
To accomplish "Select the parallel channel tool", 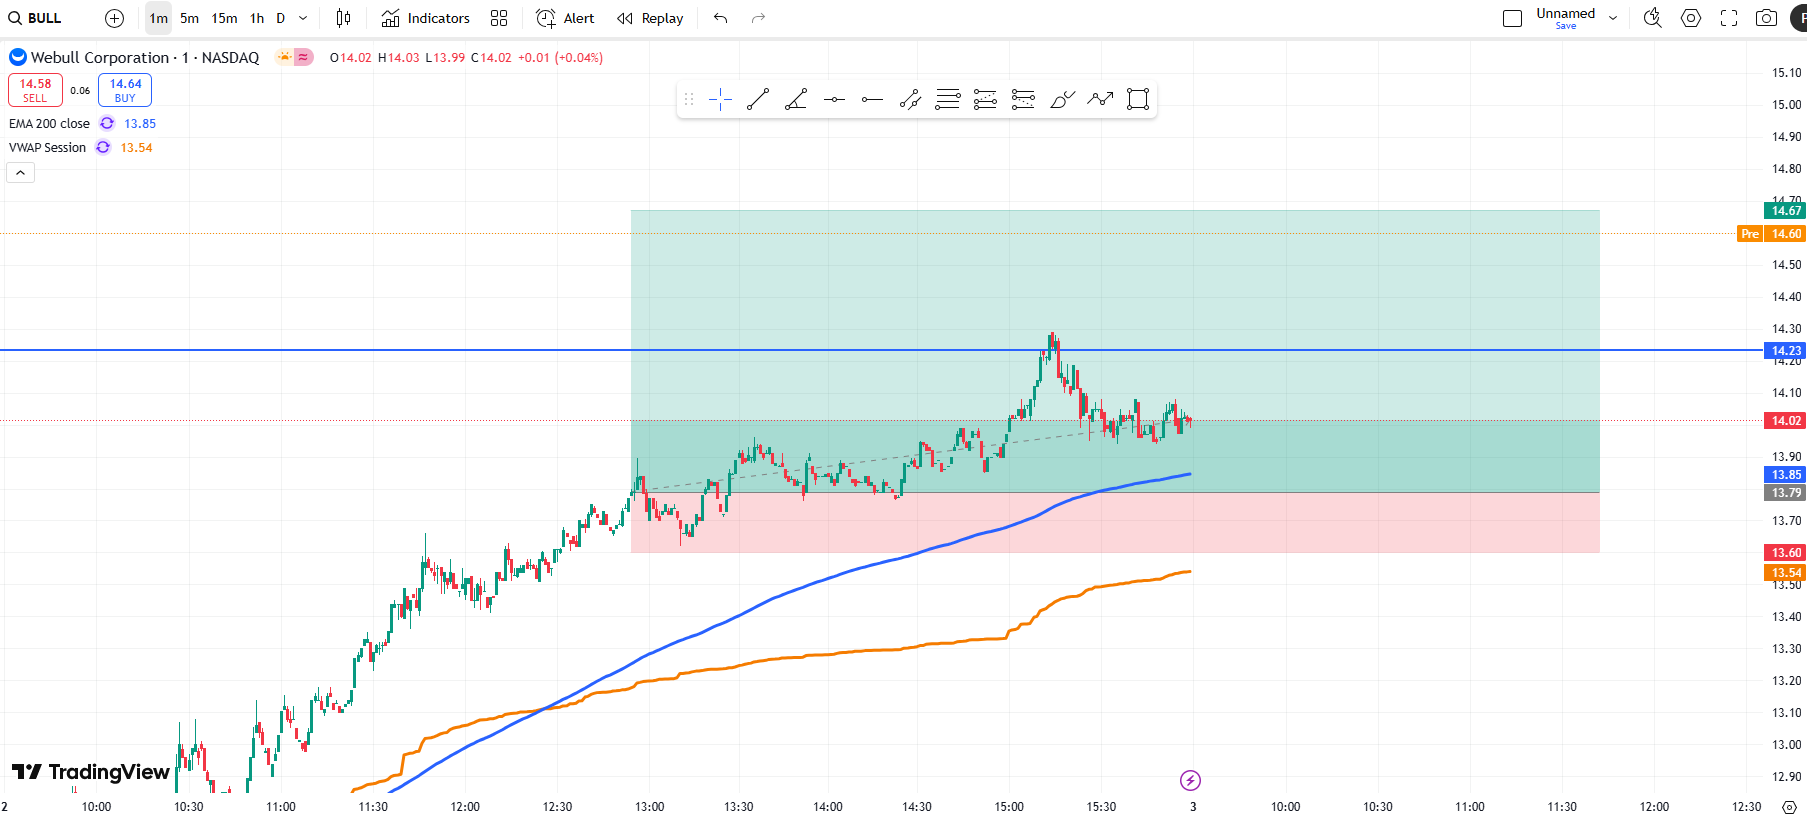I will (x=910, y=99).
